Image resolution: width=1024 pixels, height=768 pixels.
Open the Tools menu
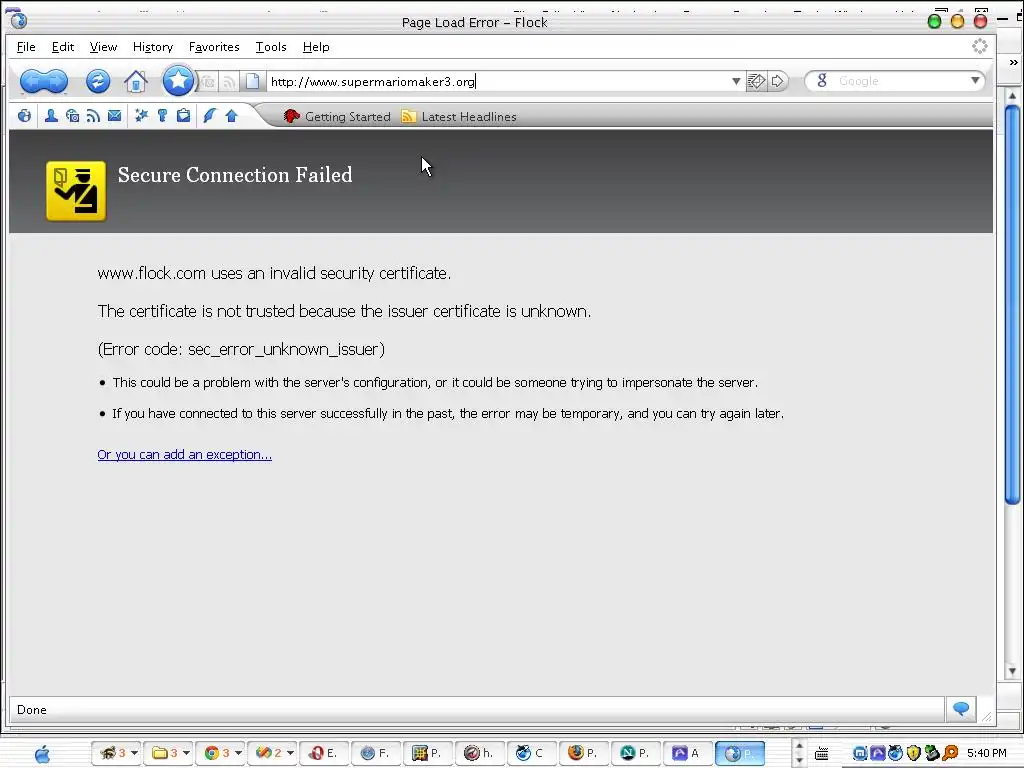(271, 47)
